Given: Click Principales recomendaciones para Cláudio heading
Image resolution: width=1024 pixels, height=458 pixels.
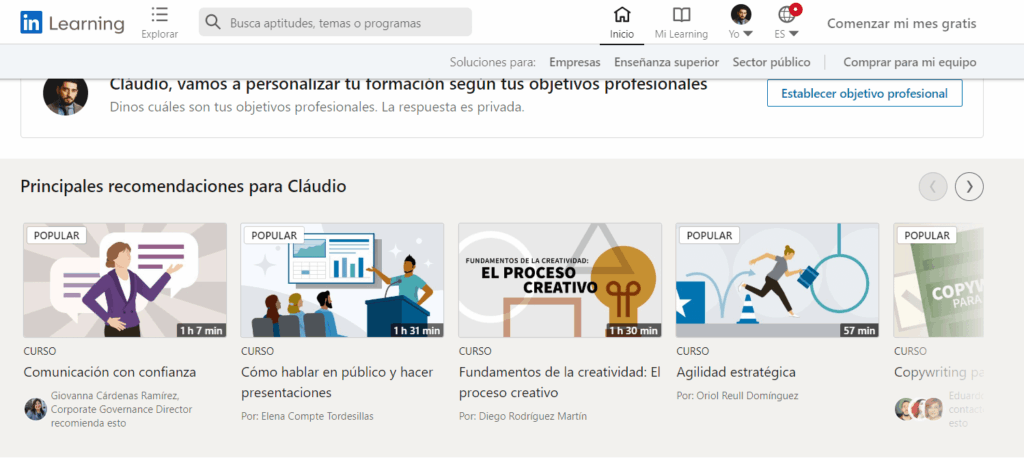Looking at the screenshot, I should pos(184,187).
